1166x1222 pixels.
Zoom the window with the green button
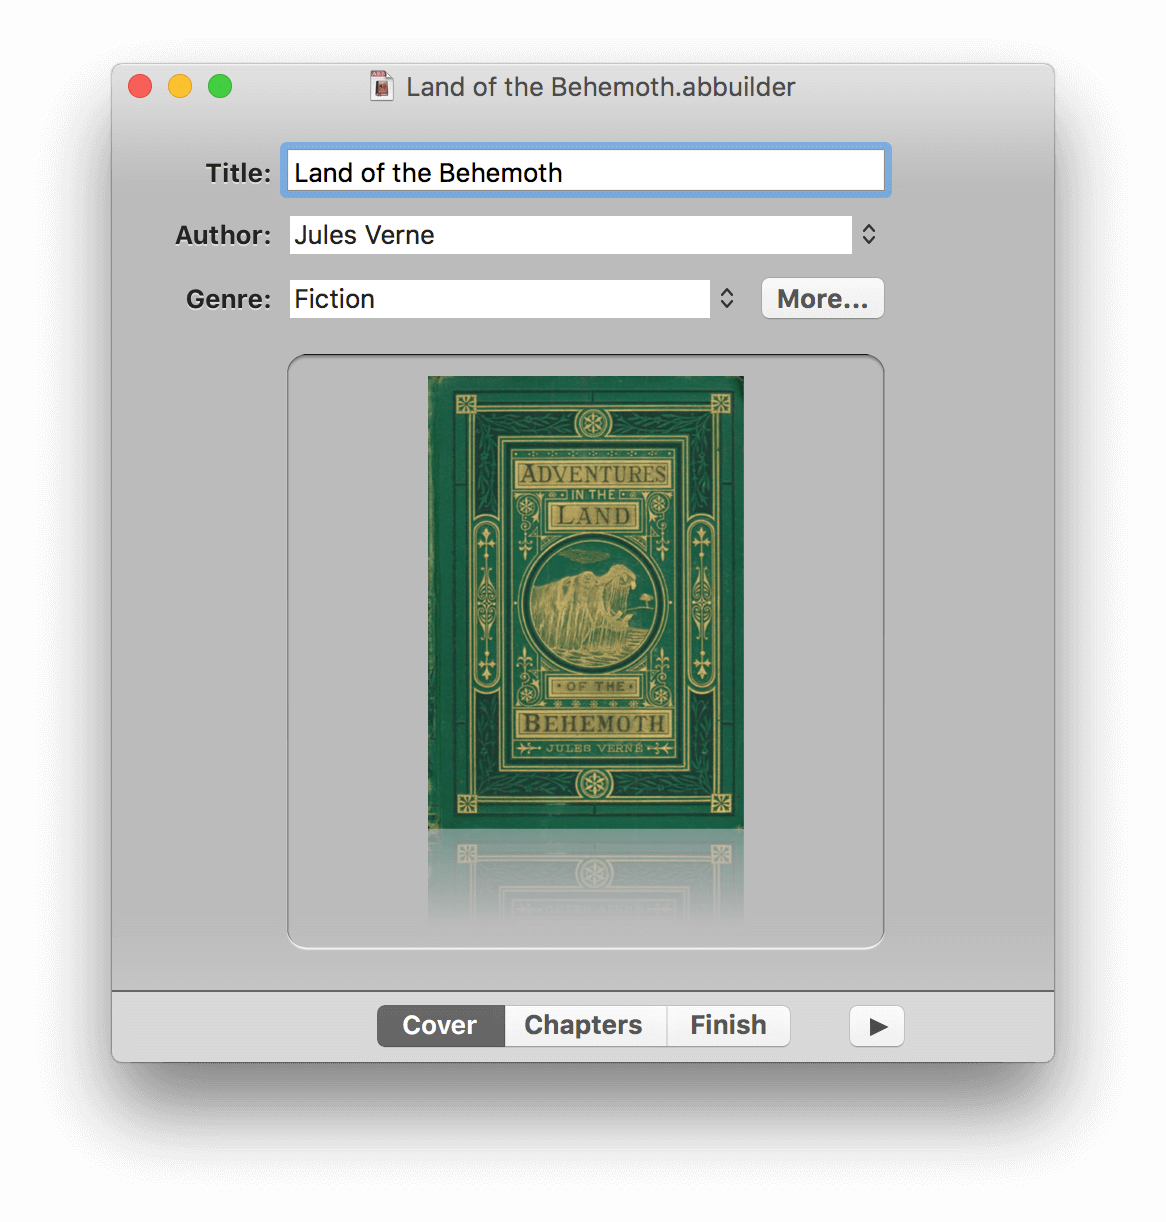(x=220, y=86)
